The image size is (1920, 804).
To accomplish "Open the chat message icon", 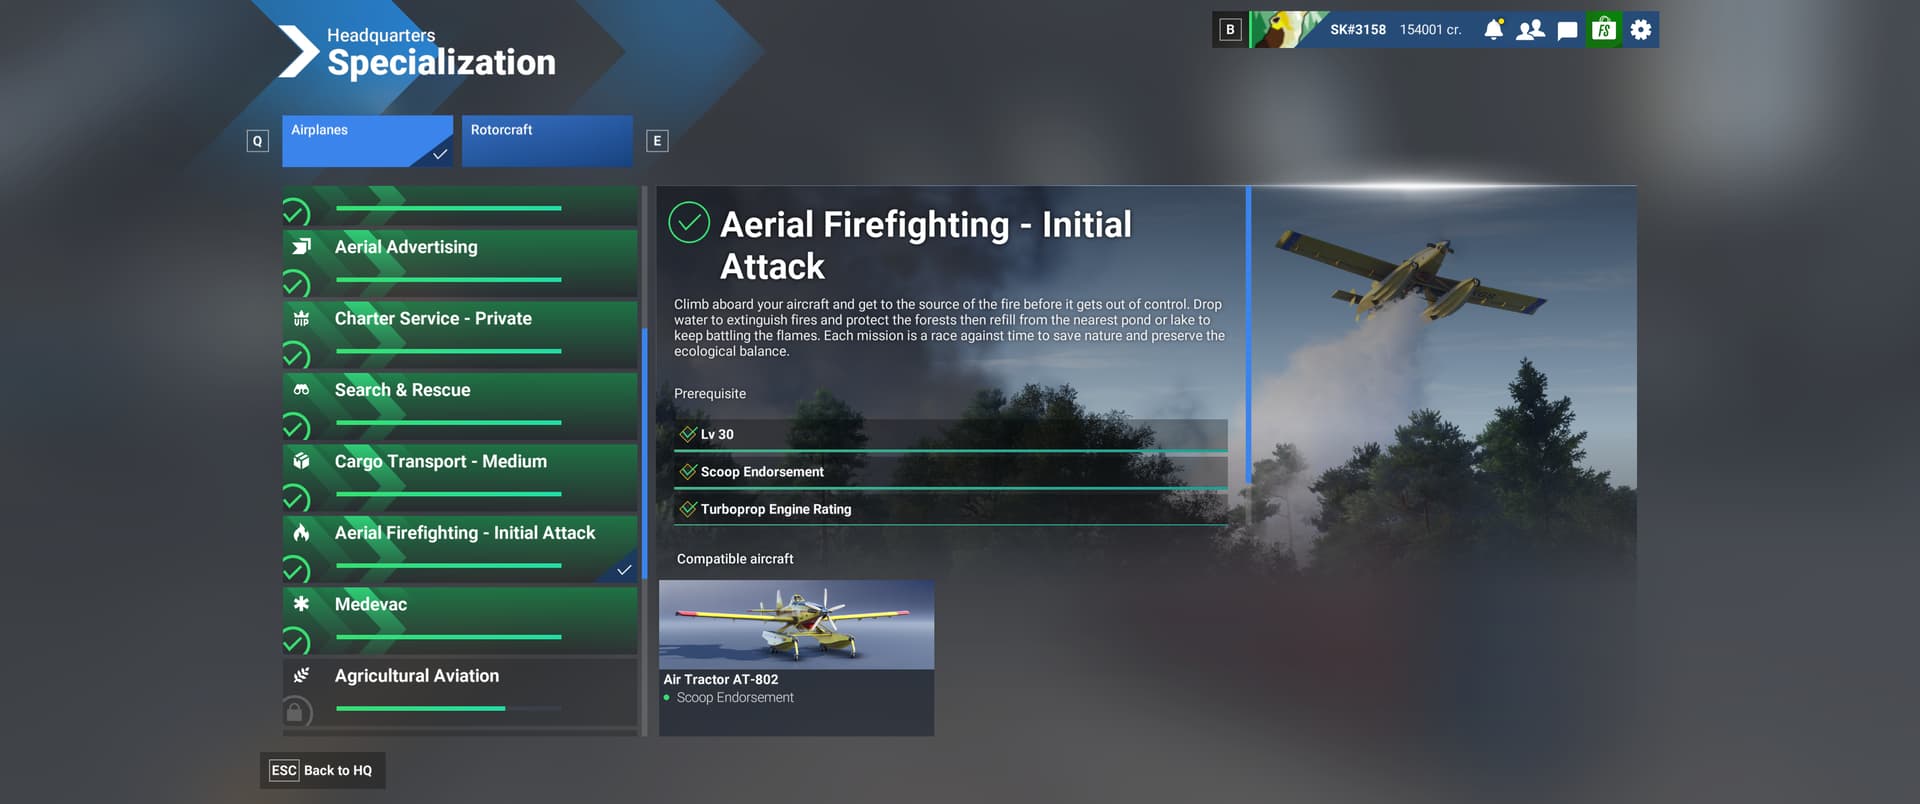I will (1567, 31).
